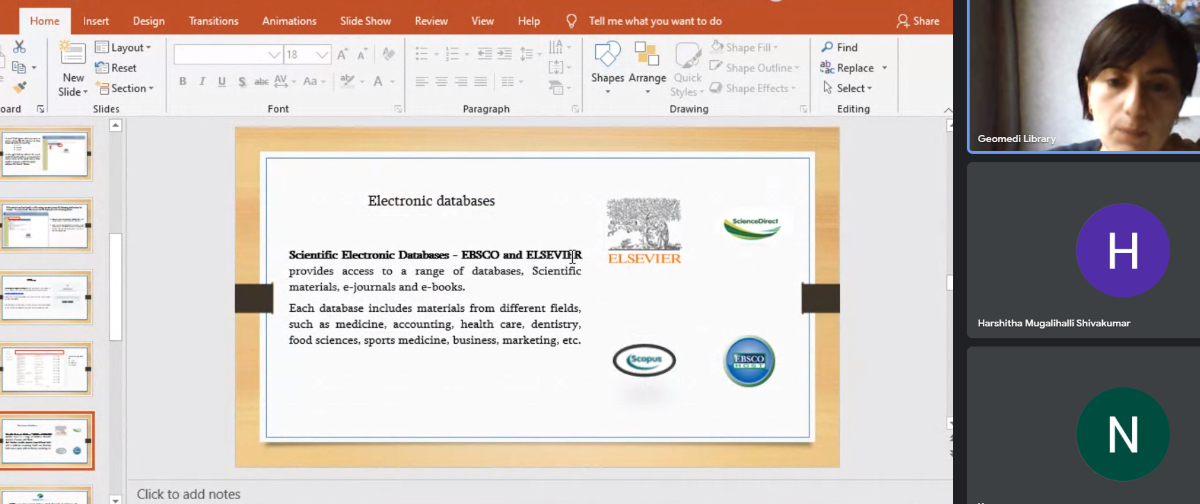Click the New Slide icon
This screenshot has width=1200, height=504.
click(72, 54)
